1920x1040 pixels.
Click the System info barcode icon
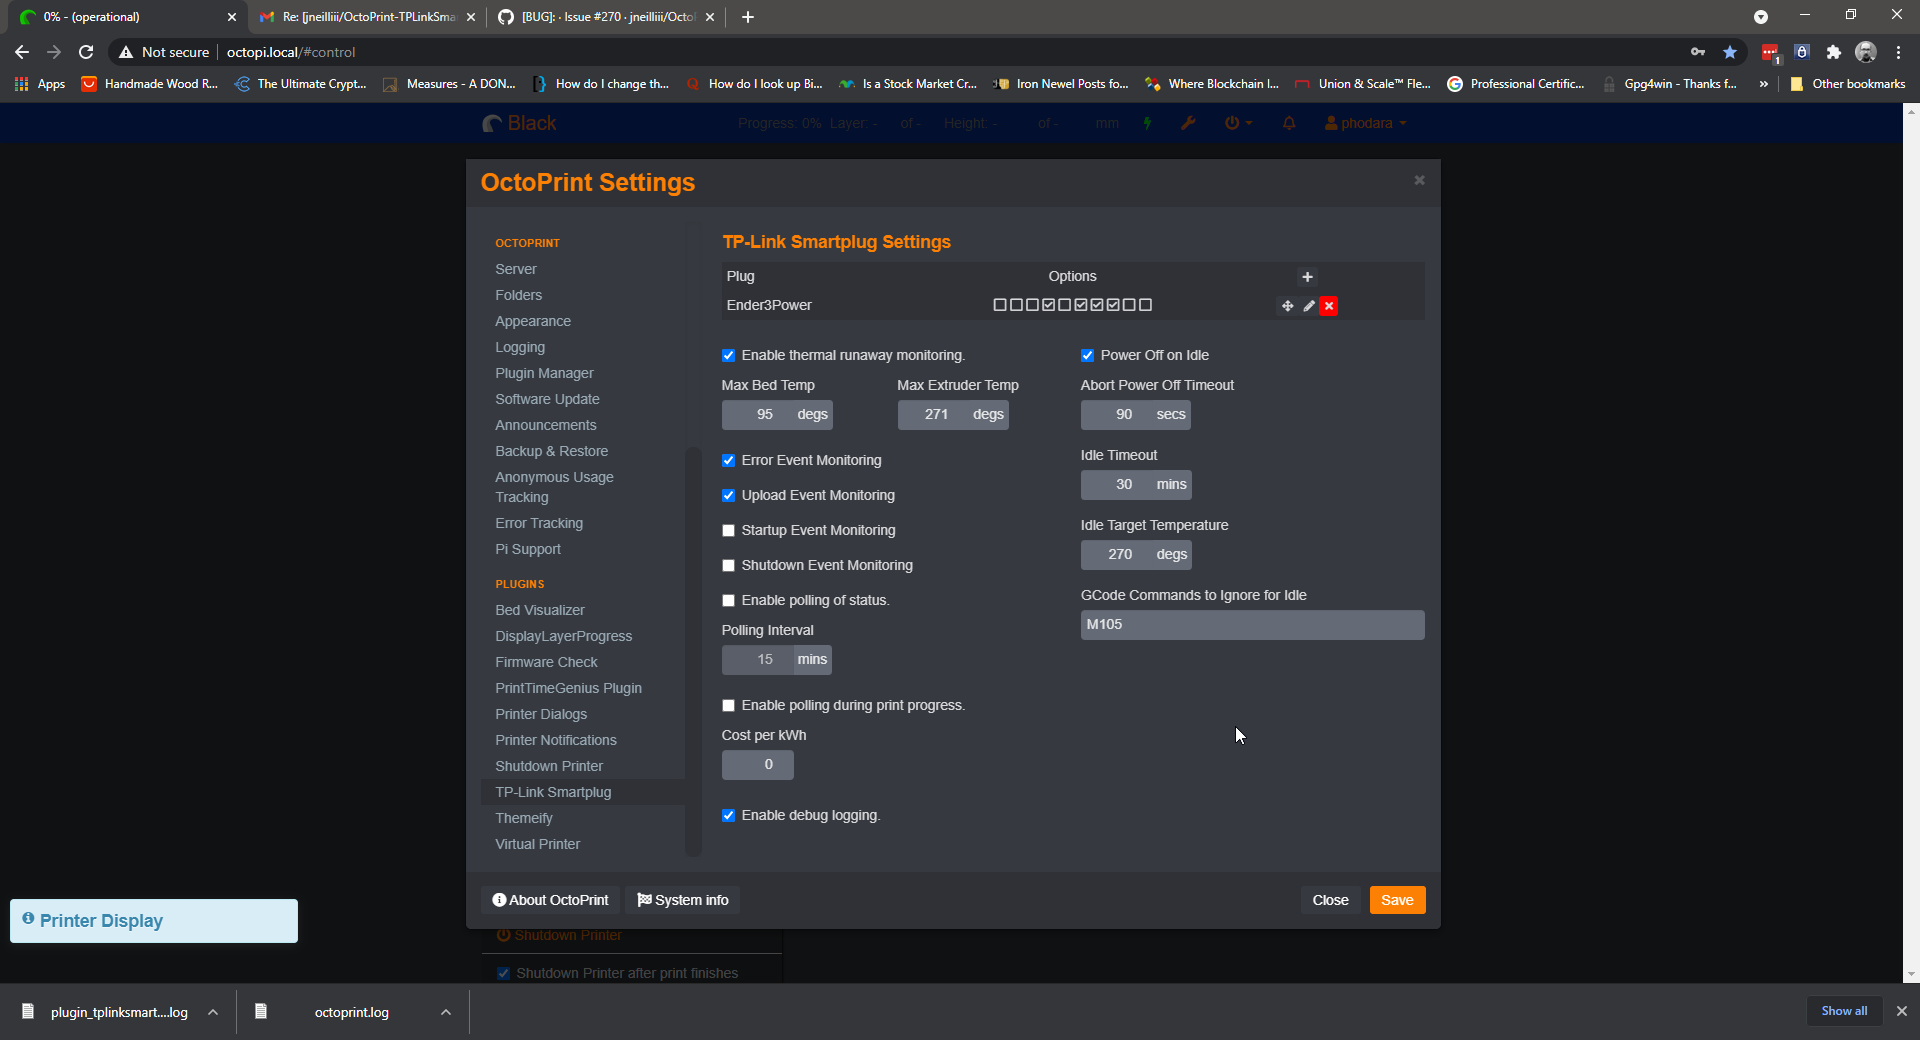click(x=645, y=899)
